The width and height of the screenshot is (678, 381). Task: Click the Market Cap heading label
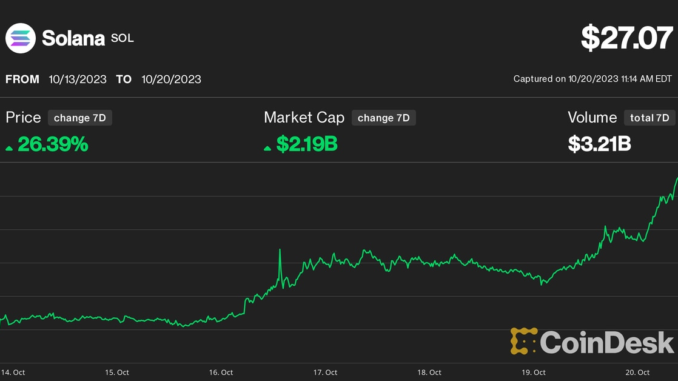(x=304, y=118)
